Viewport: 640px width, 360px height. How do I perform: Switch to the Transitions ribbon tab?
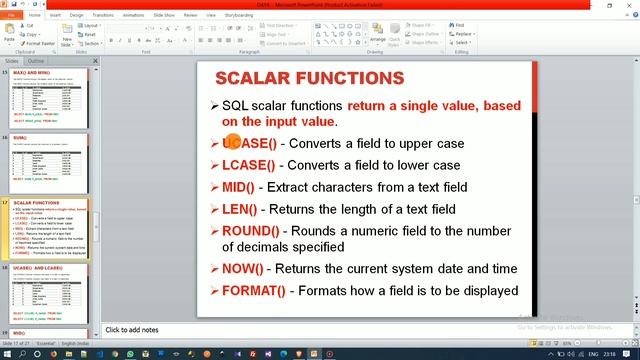click(x=103, y=15)
